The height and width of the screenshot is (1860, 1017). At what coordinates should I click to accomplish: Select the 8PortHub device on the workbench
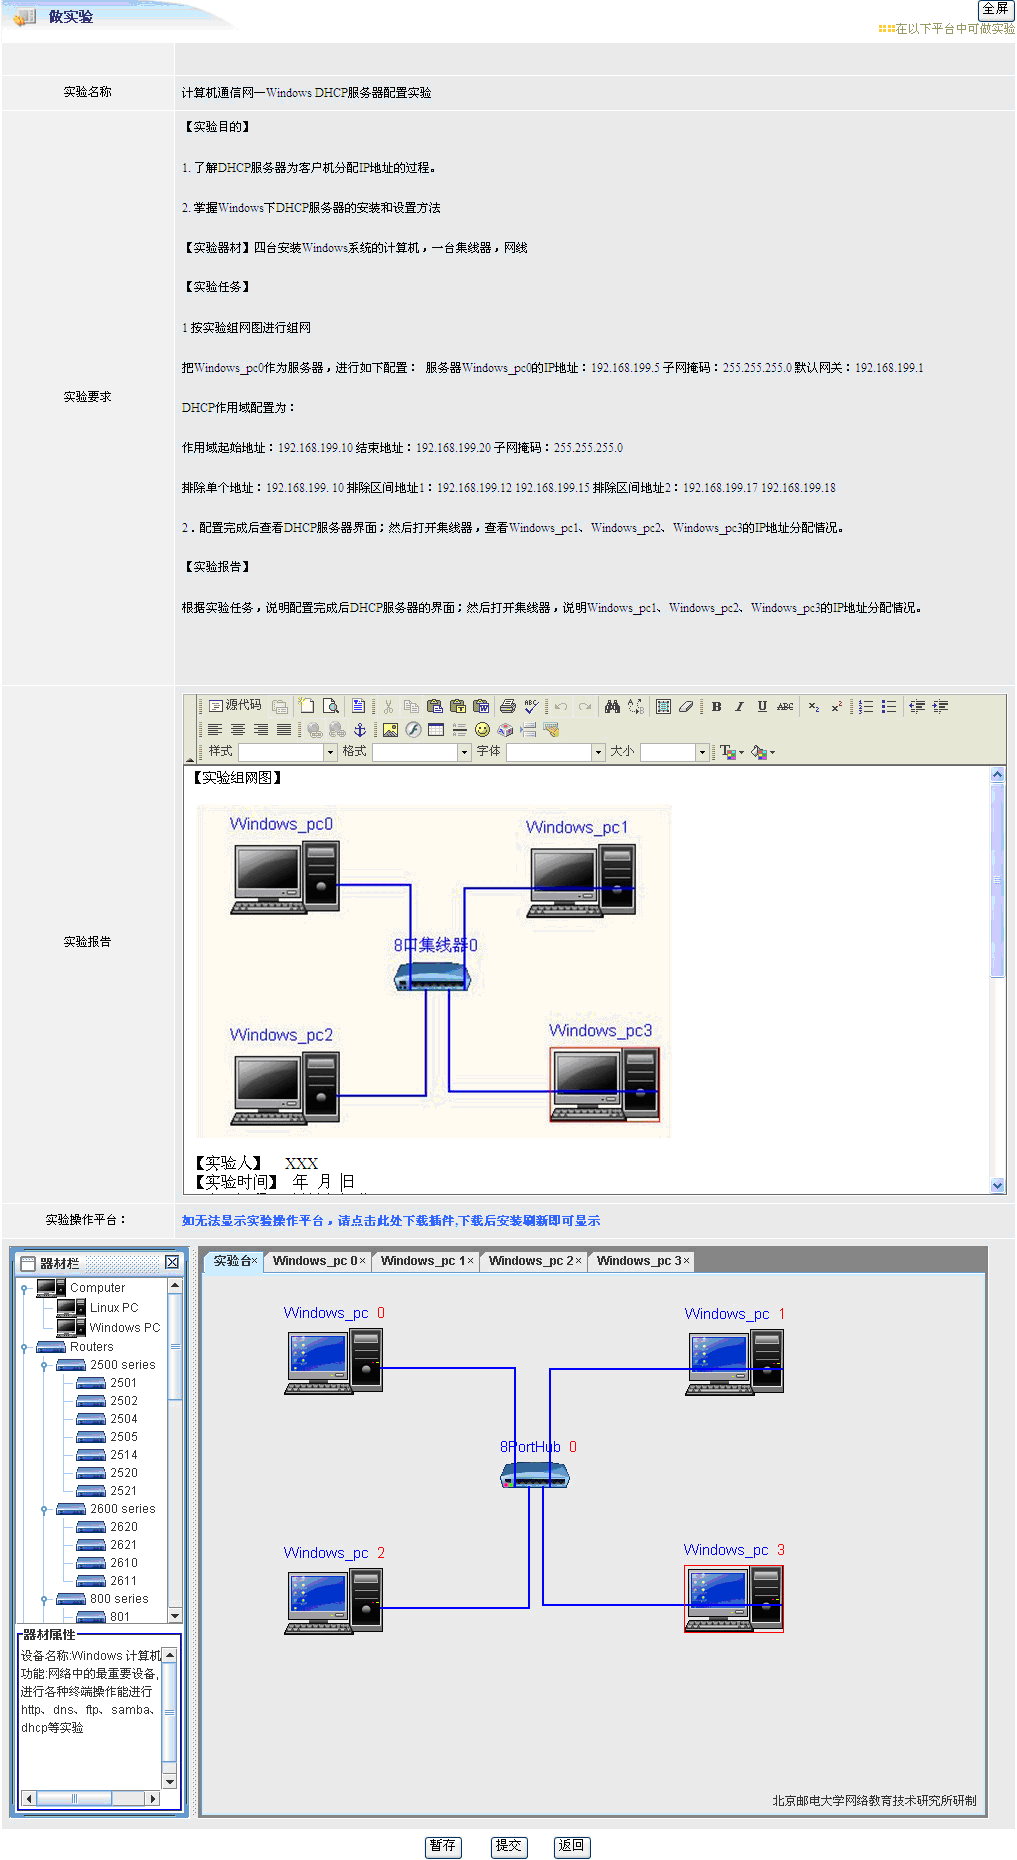535,1473
